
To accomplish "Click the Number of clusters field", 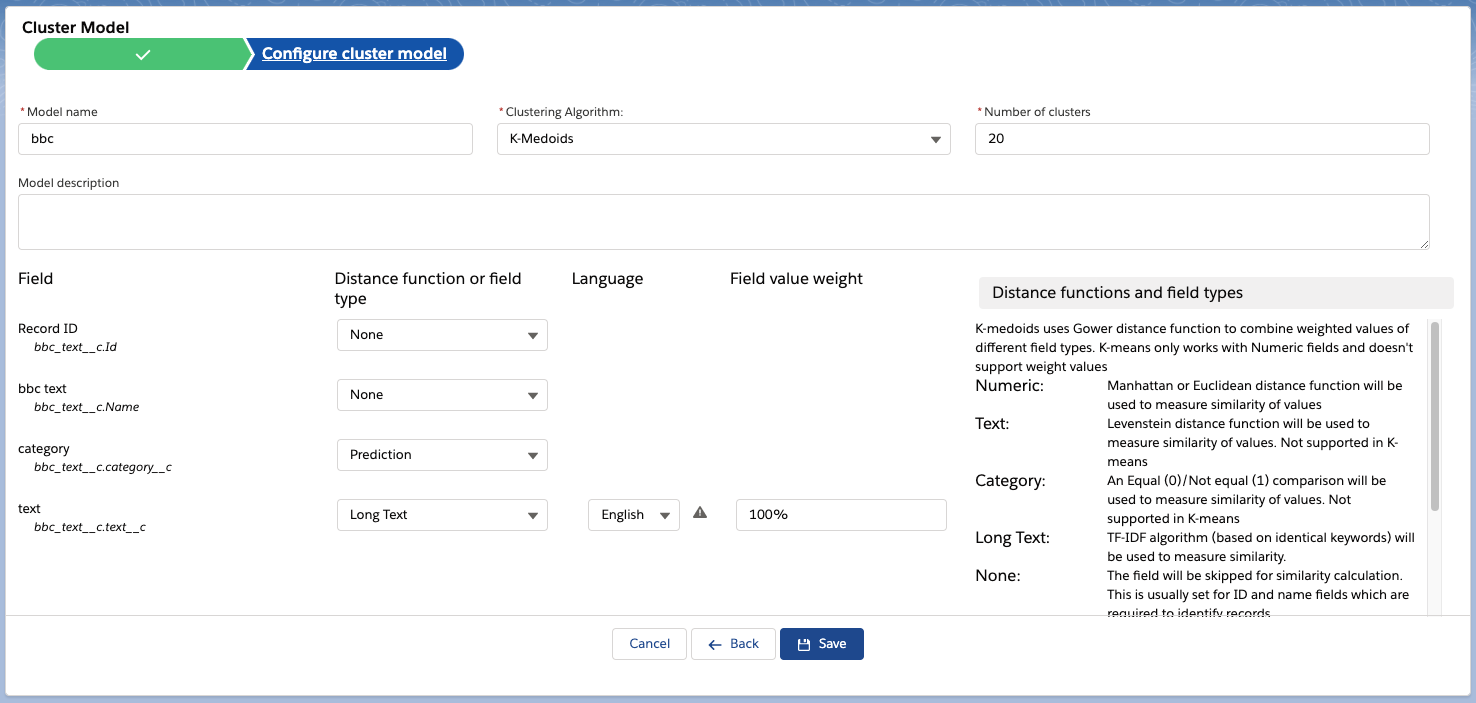I will [x=1202, y=139].
